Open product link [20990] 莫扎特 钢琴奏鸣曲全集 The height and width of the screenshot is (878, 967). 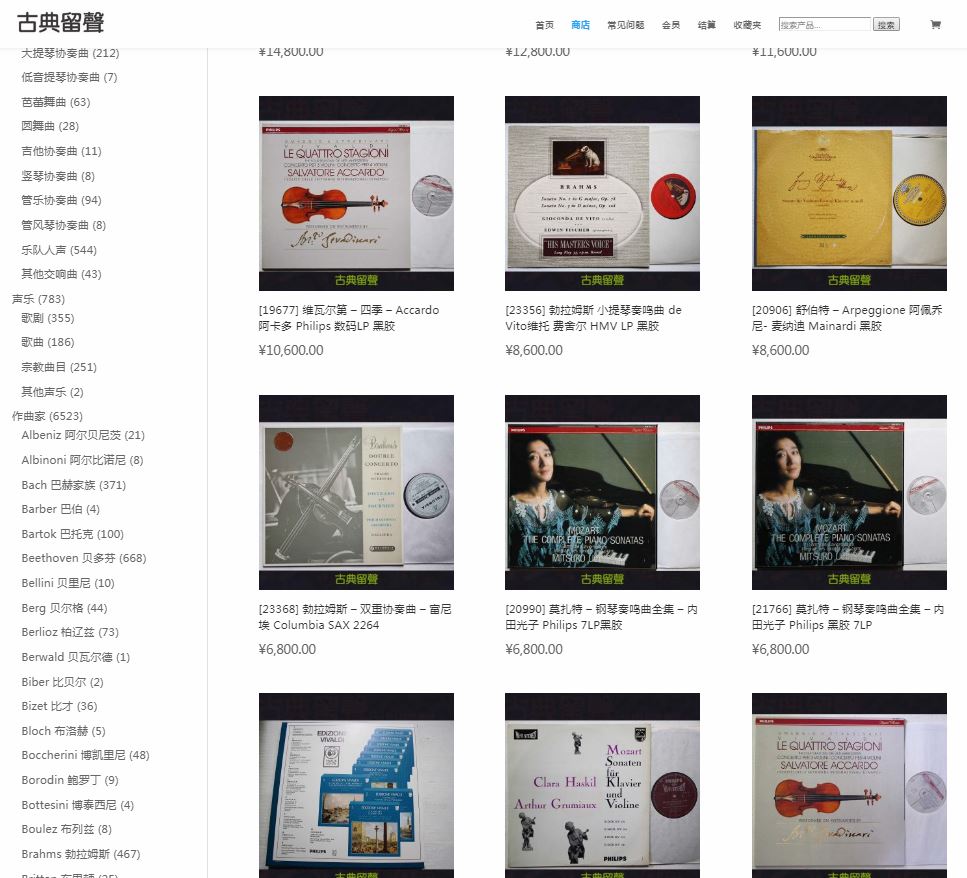click(601, 617)
